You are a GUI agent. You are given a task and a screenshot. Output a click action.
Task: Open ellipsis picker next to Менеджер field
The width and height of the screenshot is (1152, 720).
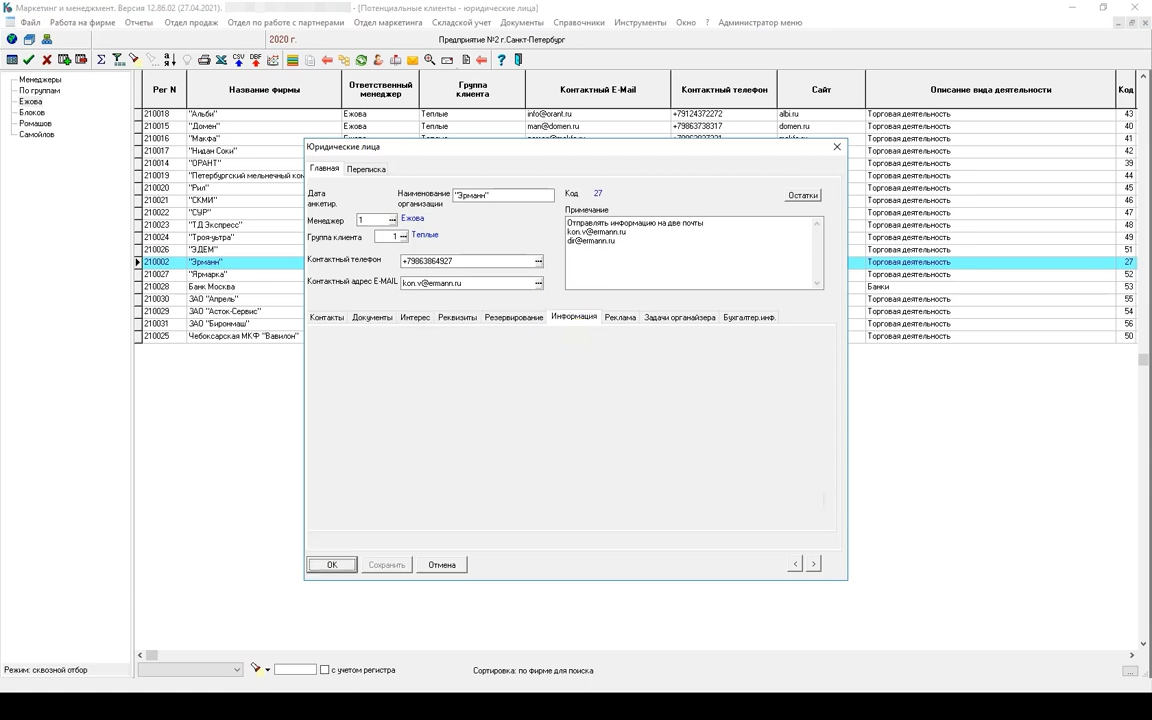(392, 220)
